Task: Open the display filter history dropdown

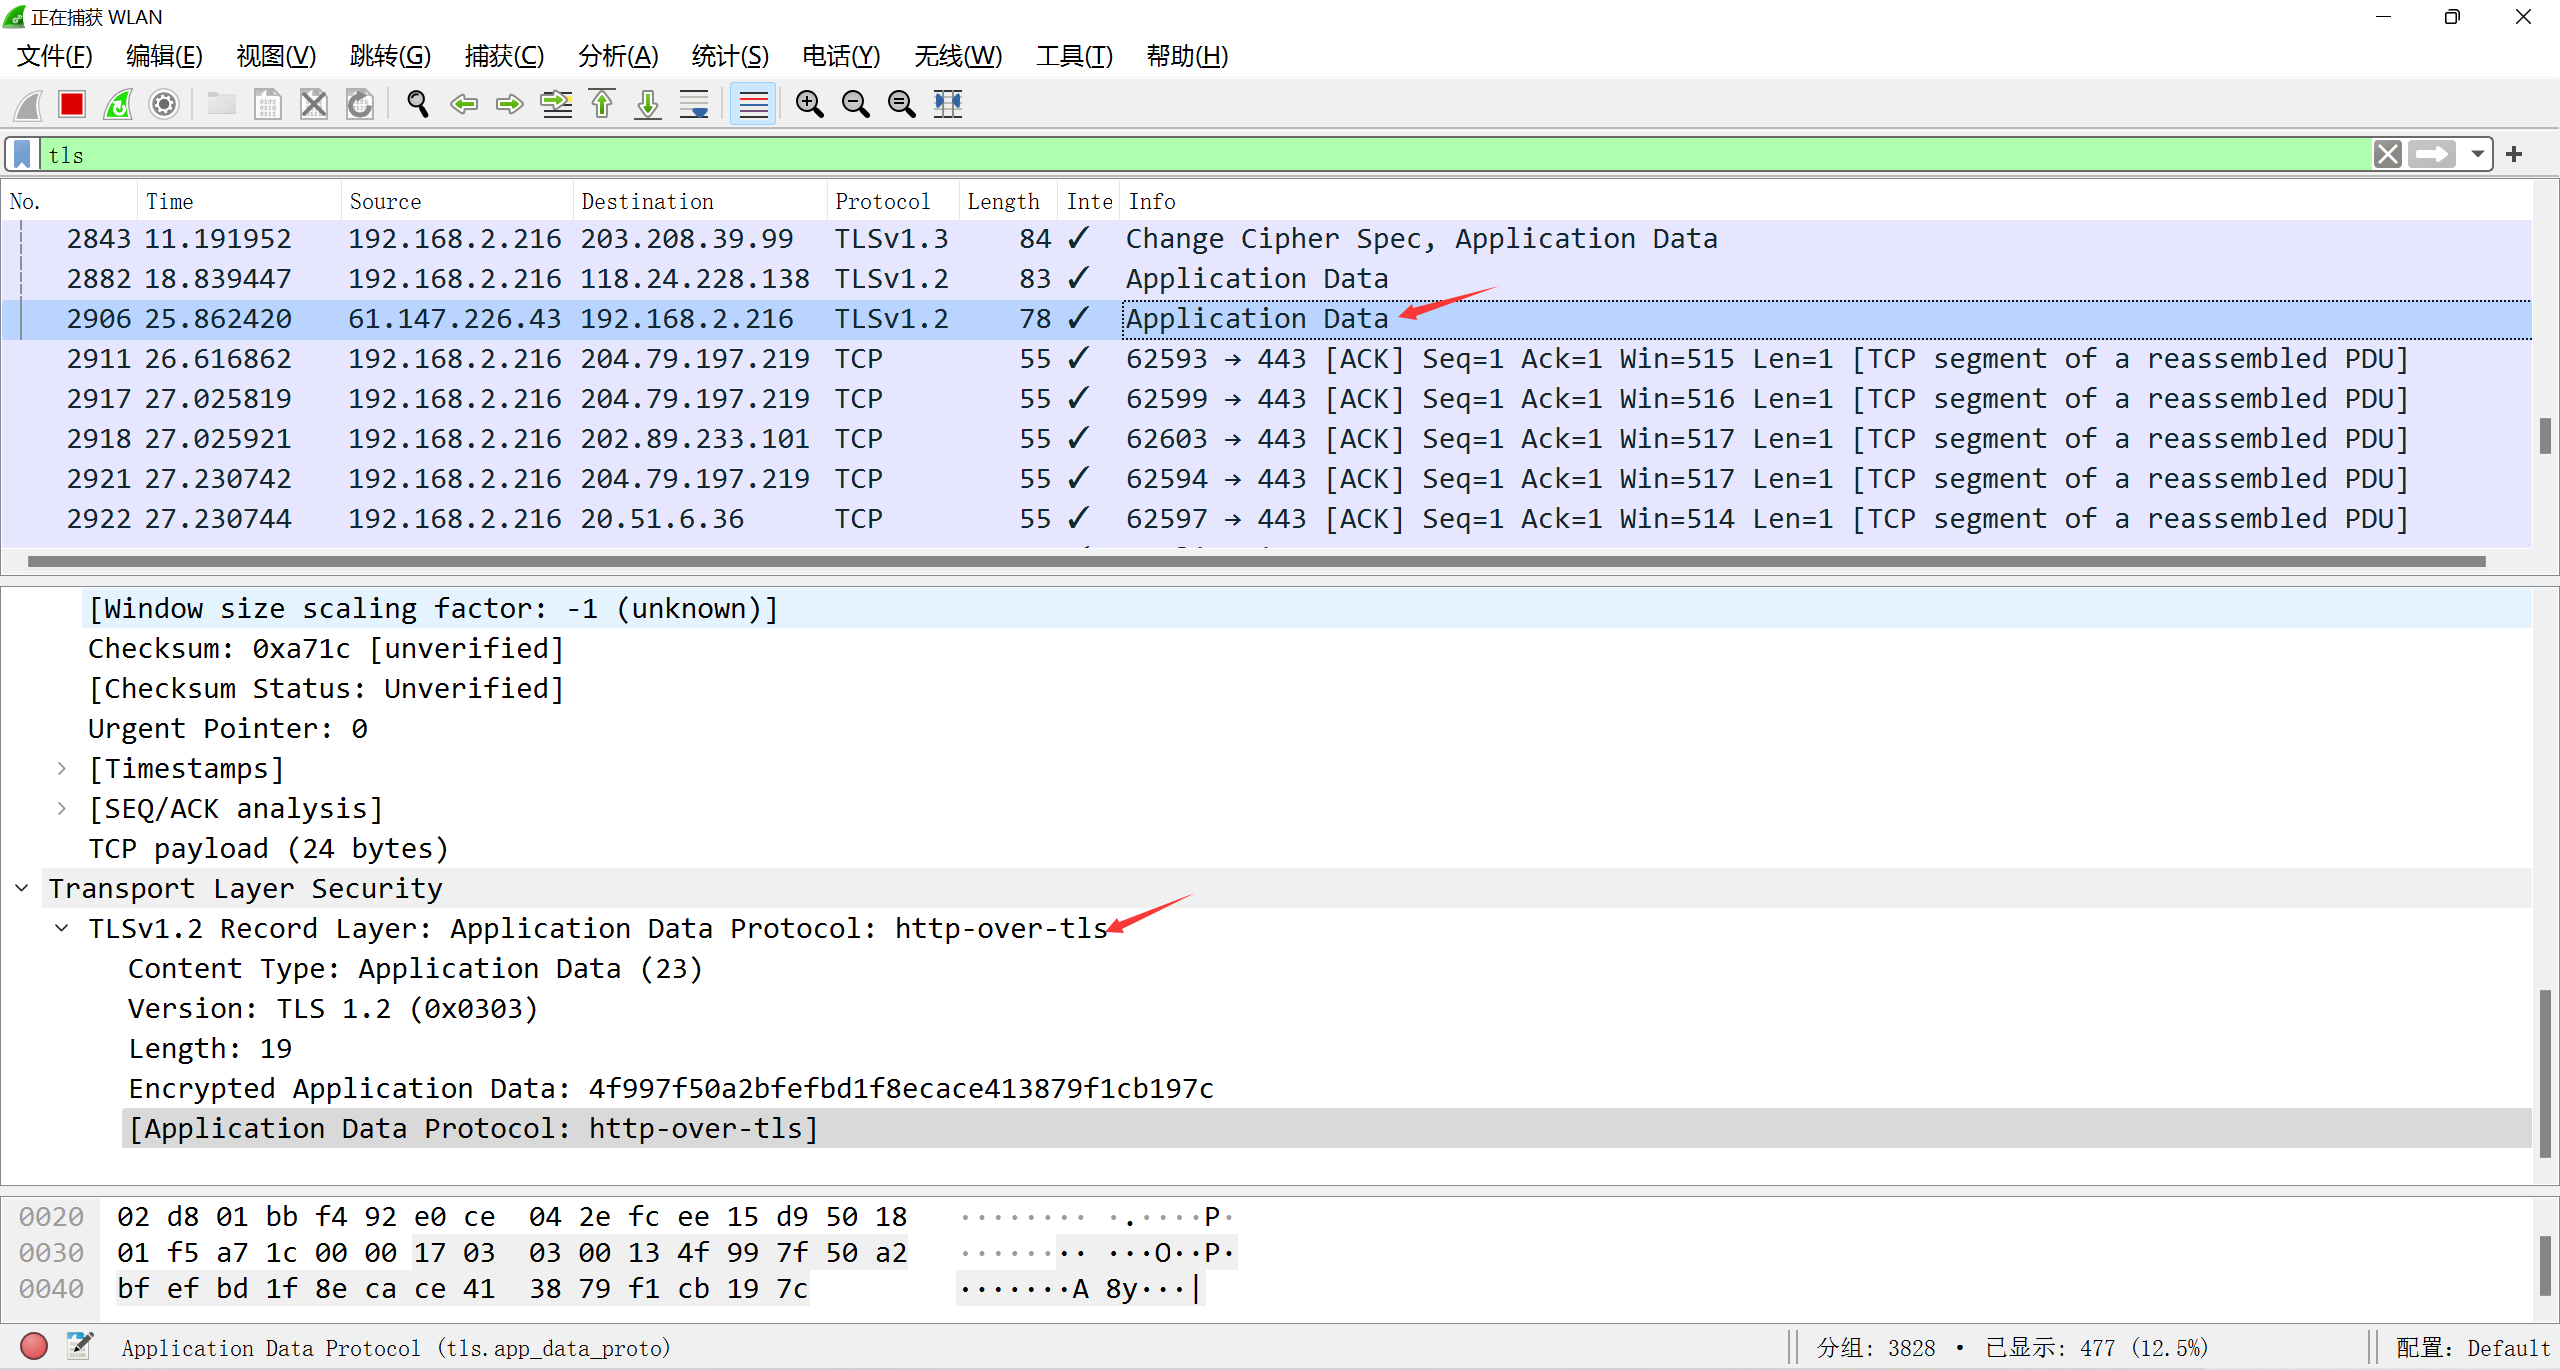Action: [x=2477, y=154]
